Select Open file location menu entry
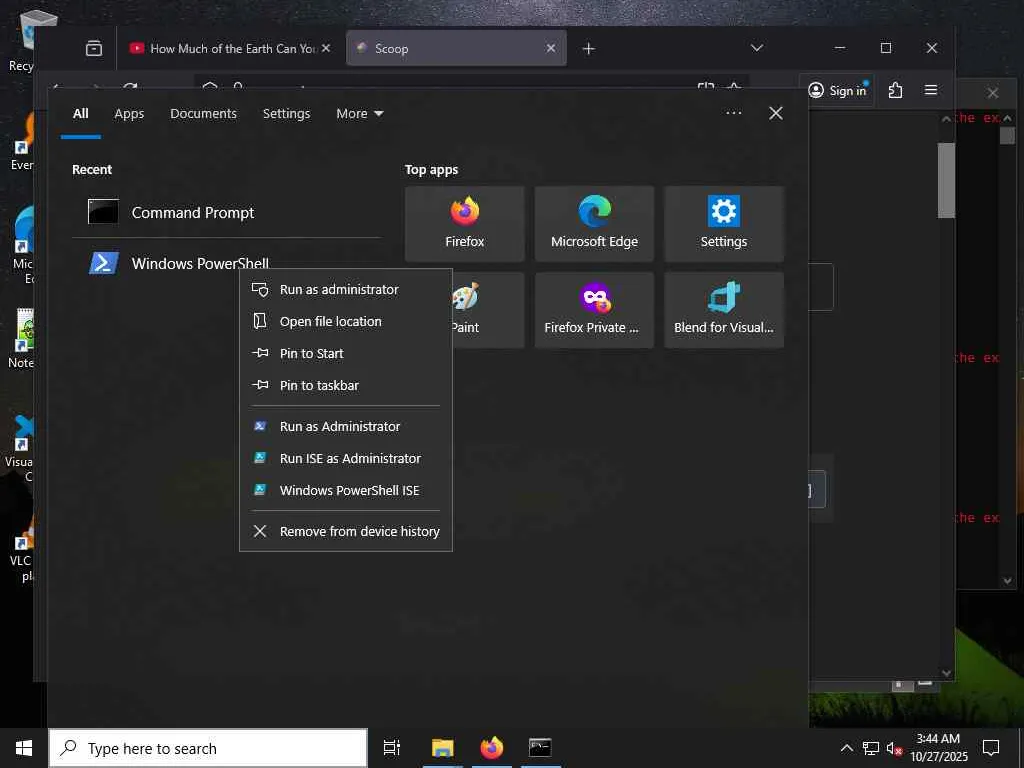 click(x=345, y=321)
